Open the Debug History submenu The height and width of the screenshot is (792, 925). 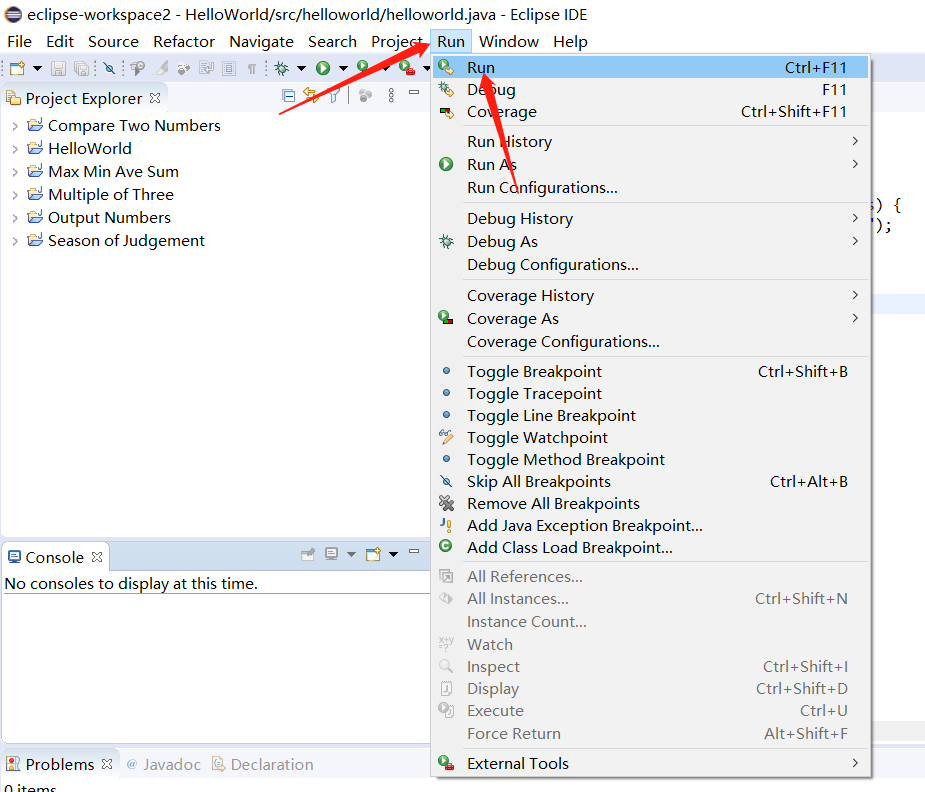click(650, 219)
